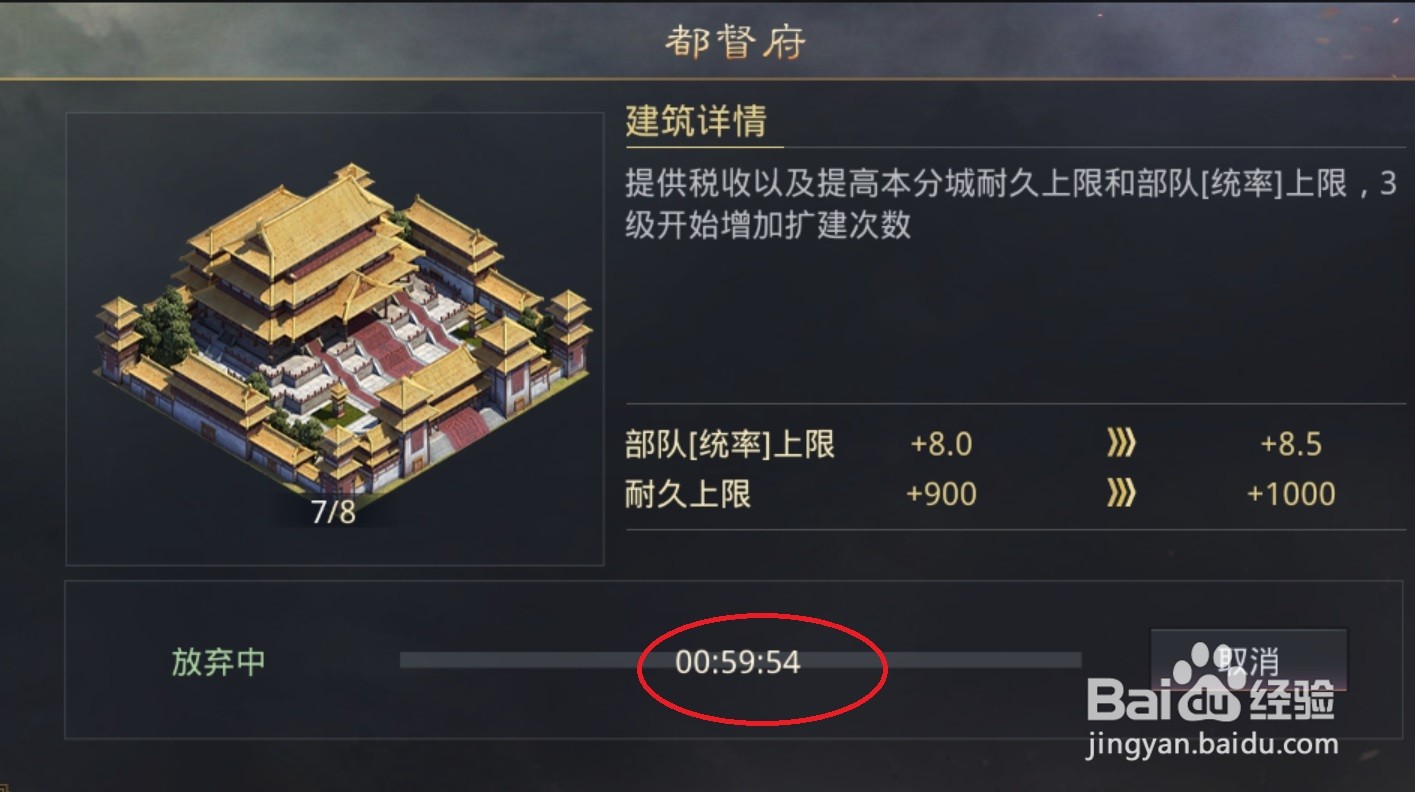The image size is (1415, 792).
Task: Click the 部队[统率]上限 stat label
Action: click(730, 444)
